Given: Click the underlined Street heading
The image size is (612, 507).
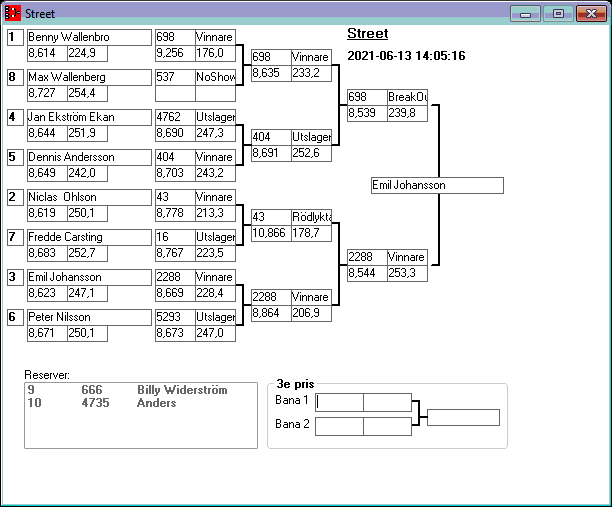Looking at the screenshot, I should pos(367,34).
